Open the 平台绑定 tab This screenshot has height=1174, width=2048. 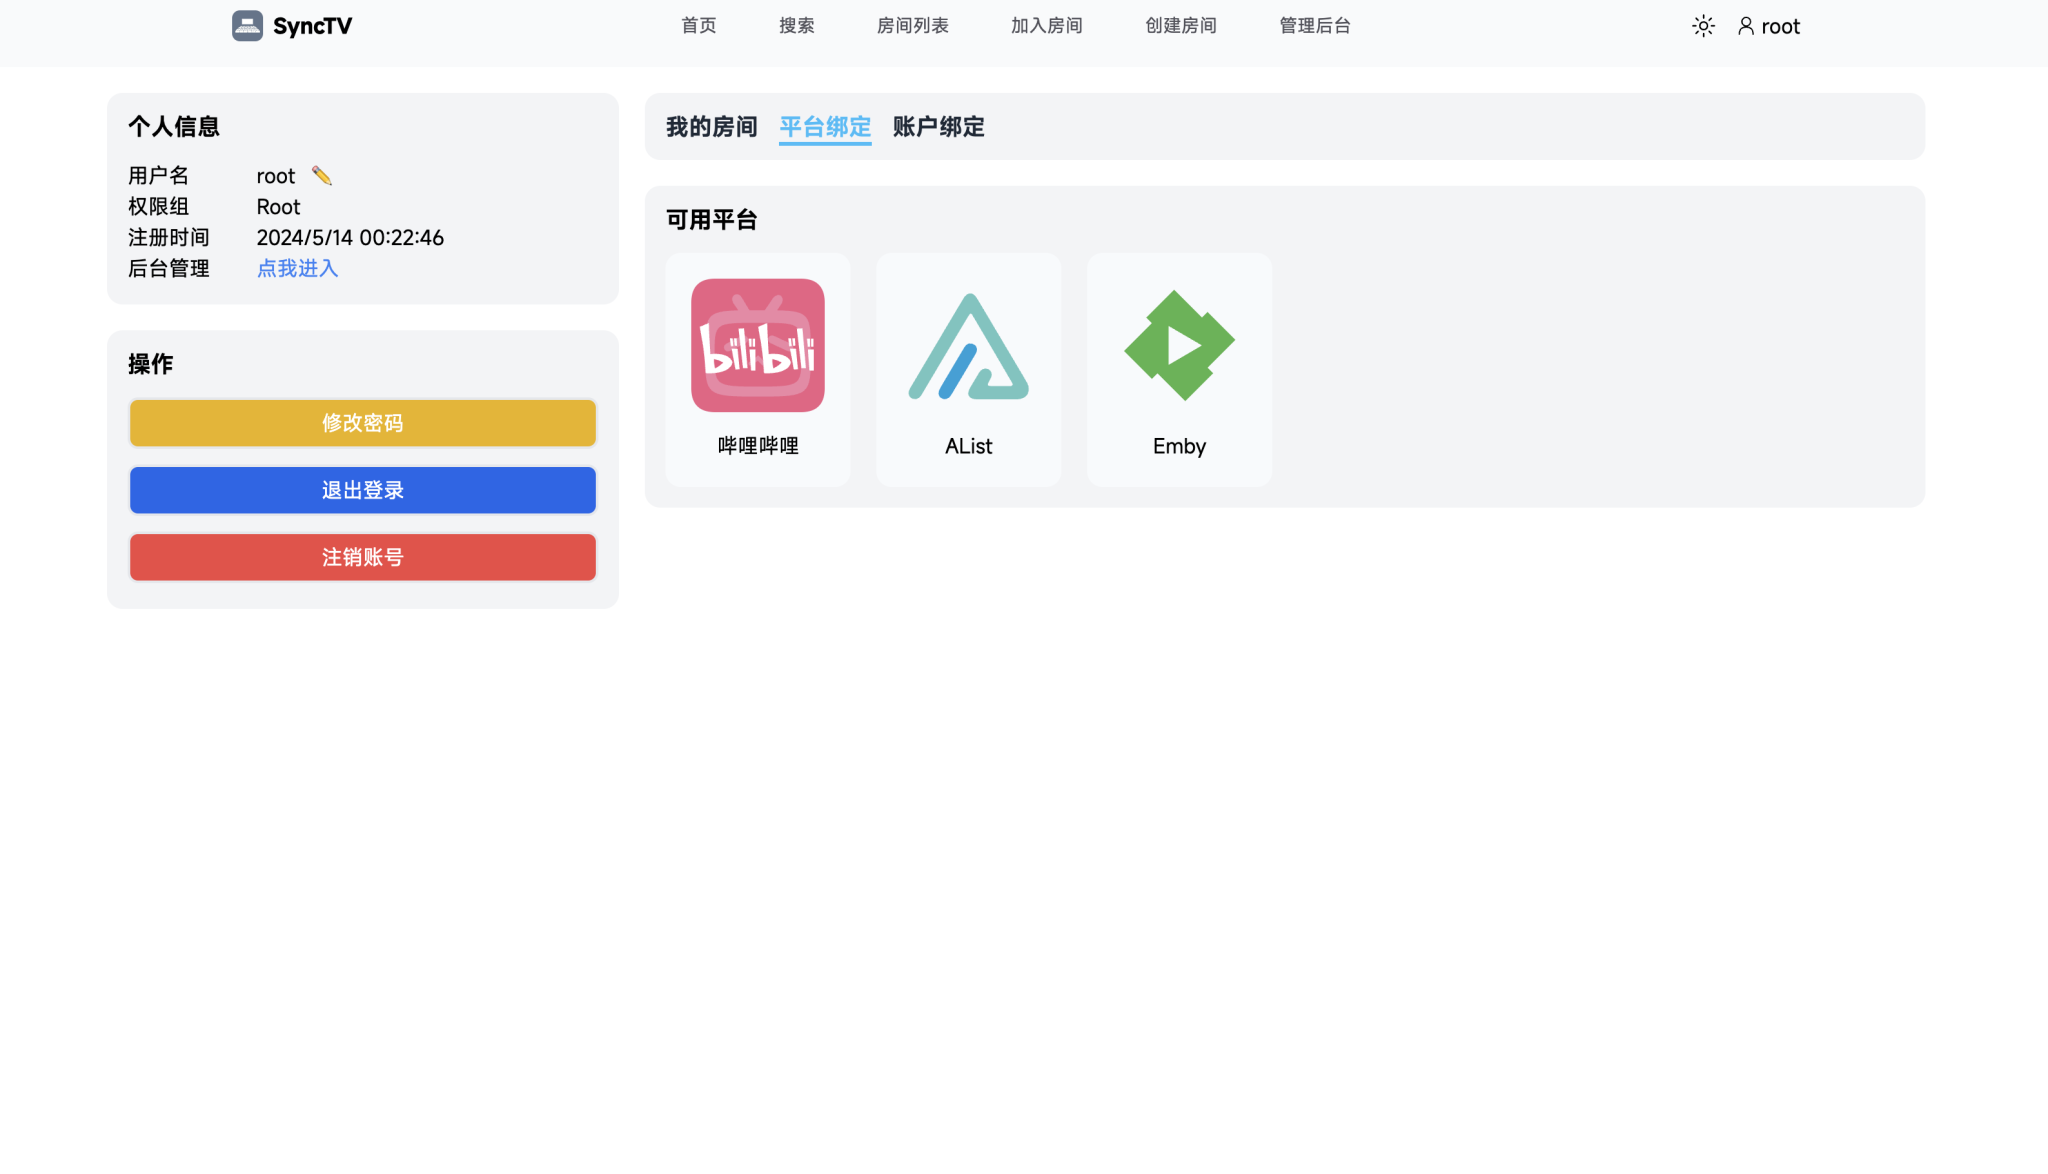(825, 127)
